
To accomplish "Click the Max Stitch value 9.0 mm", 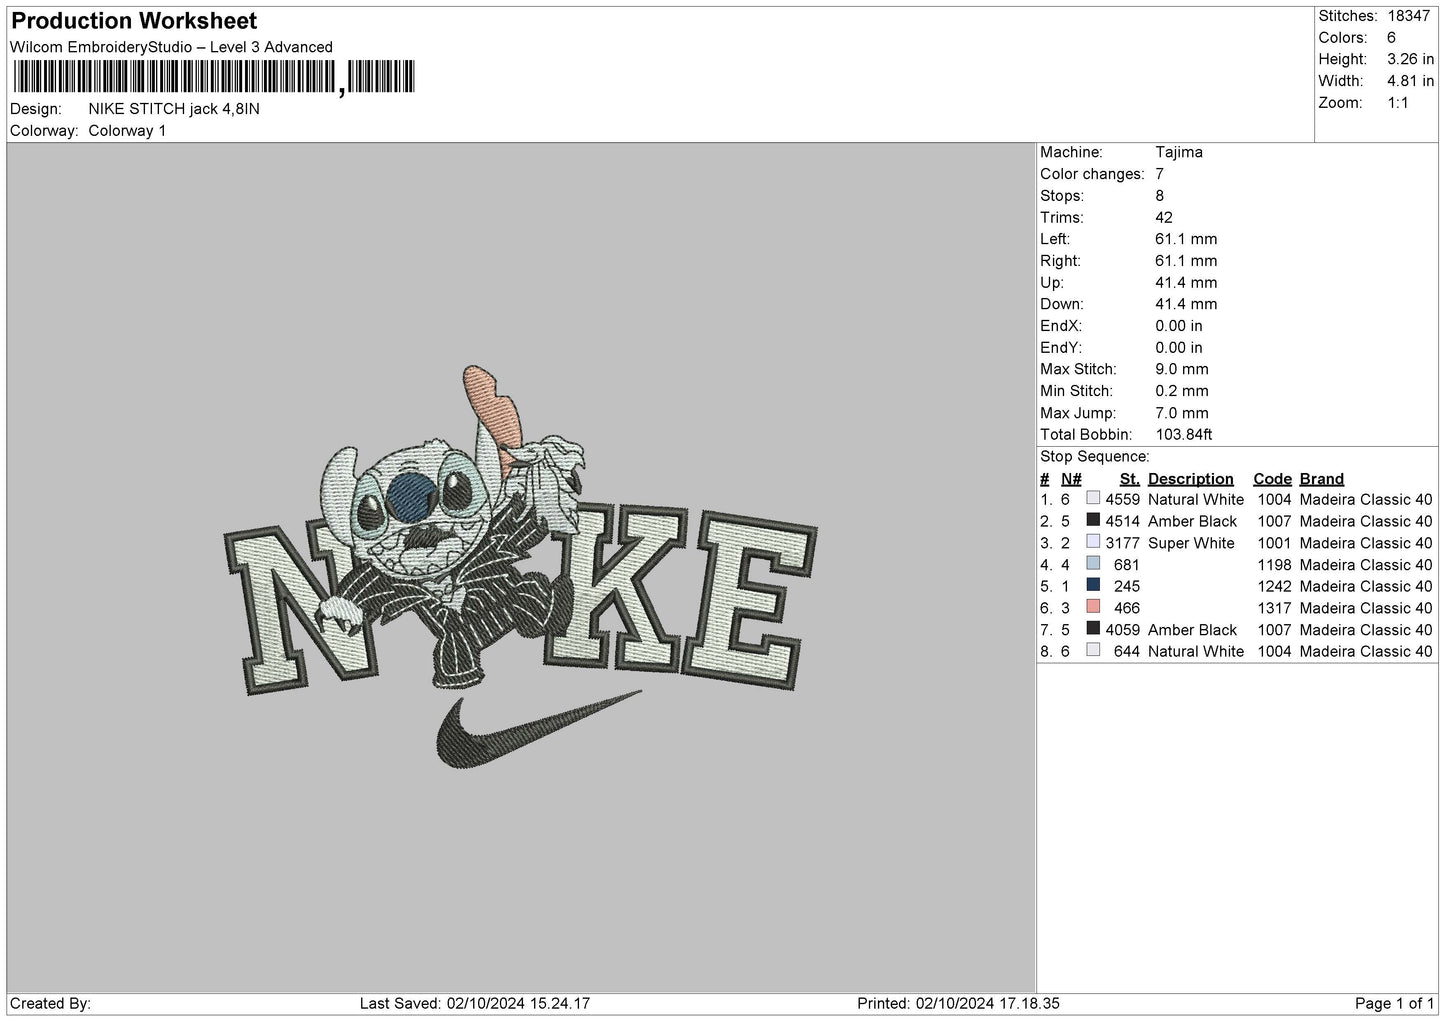I will (x=1182, y=369).
